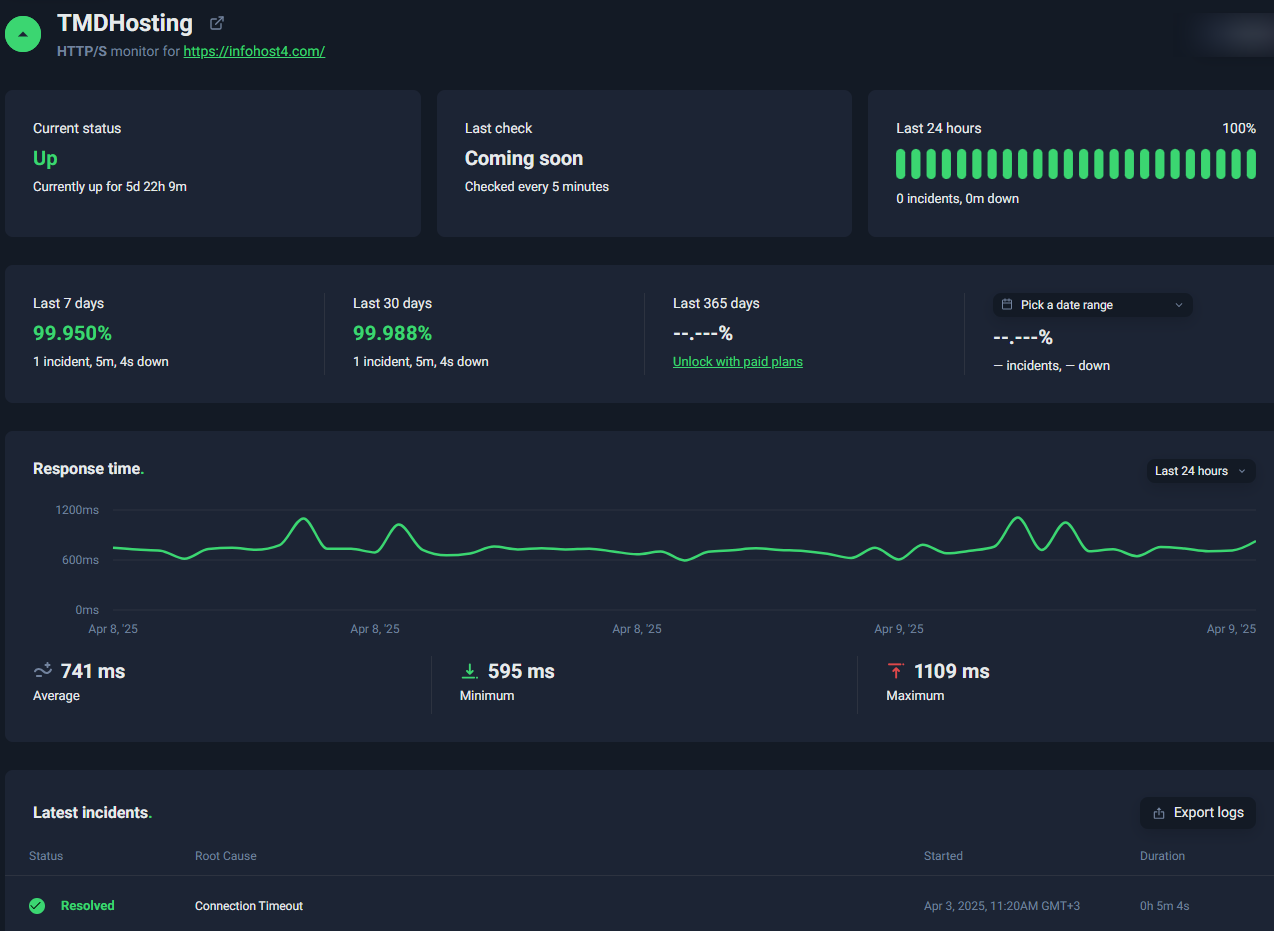Click the maximum response red arrow icon
This screenshot has height=931, width=1274.
[896, 671]
